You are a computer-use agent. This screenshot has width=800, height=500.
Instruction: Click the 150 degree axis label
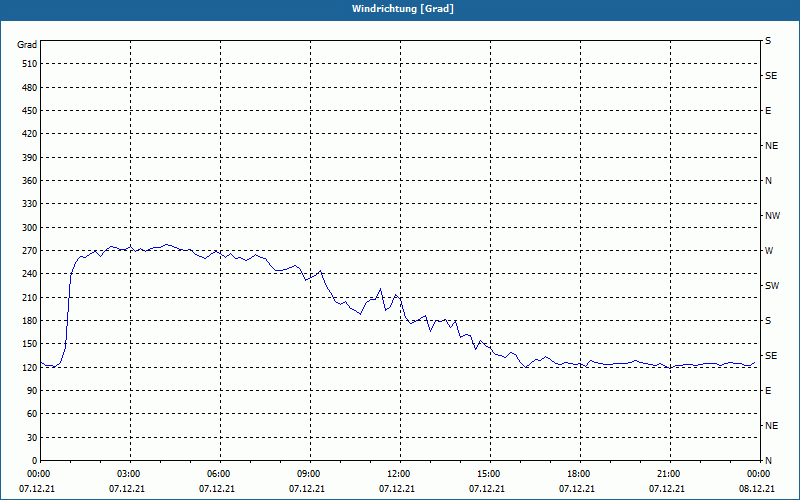(30, 344)
